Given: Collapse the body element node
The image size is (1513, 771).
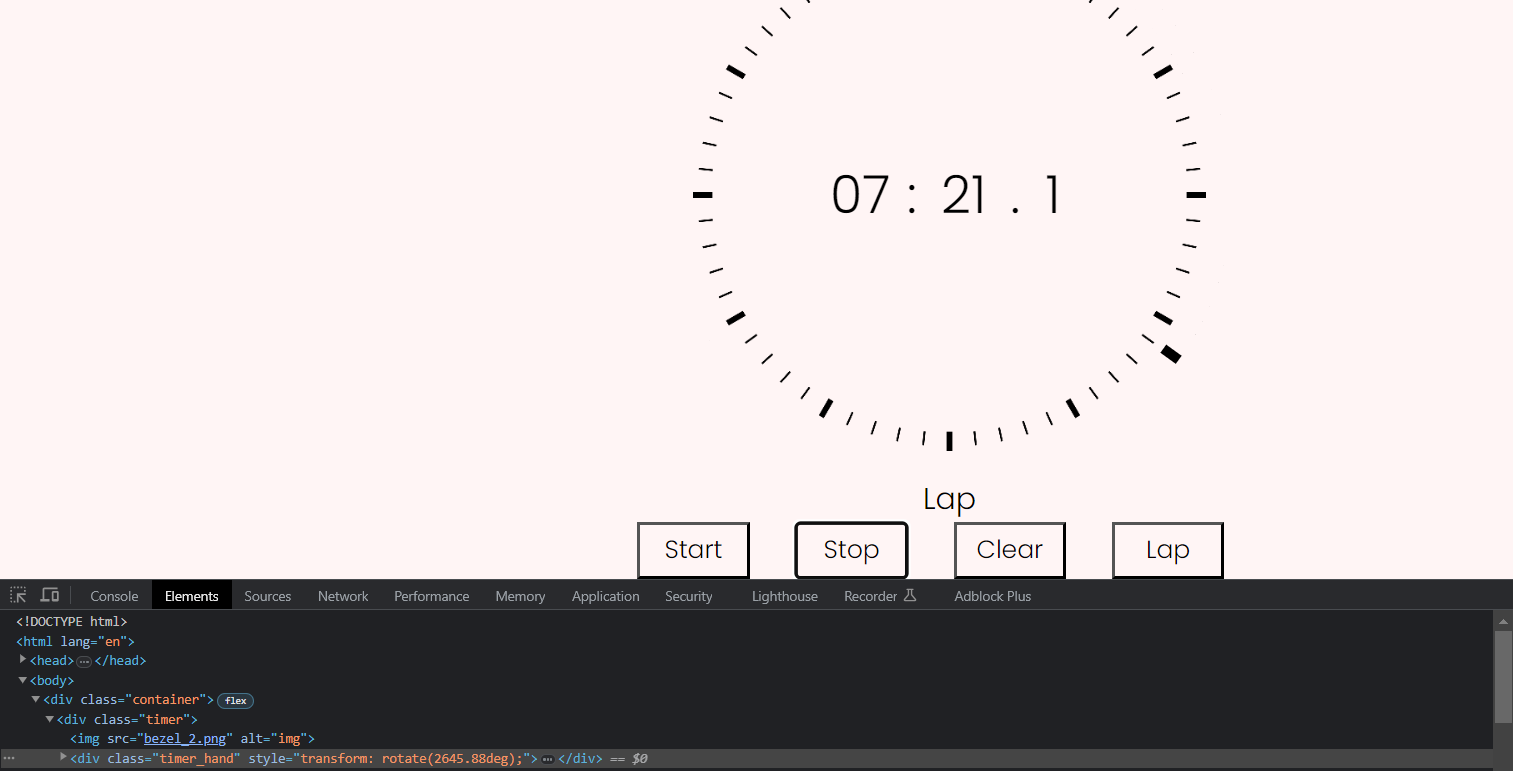Looking at the screenshot, I should coord(23,680).
